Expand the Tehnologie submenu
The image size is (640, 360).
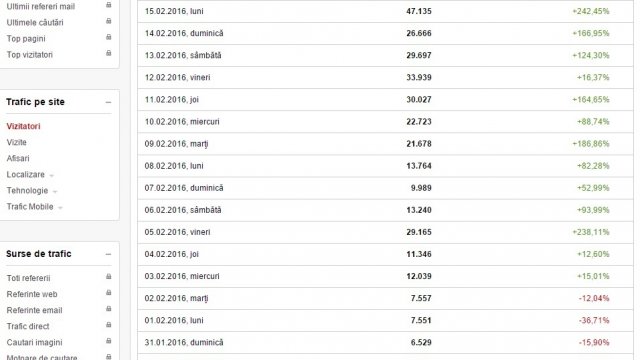55,191
